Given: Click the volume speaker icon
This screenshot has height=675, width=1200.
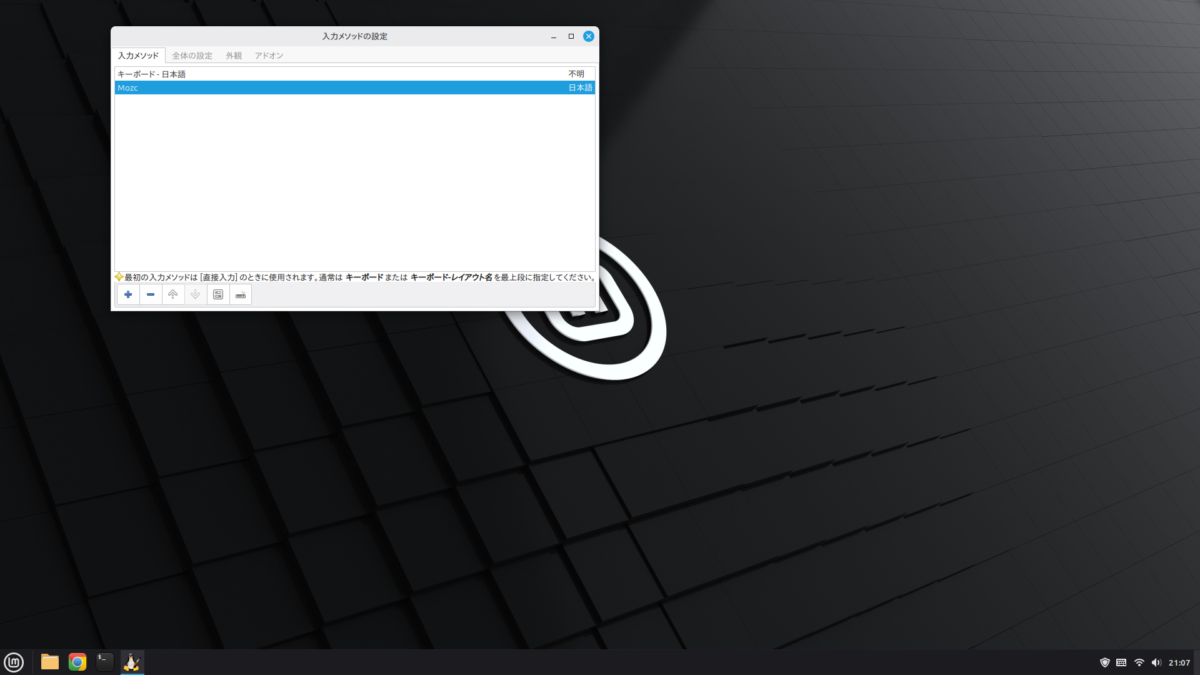Looking at the screenshot, I should coord(1155,662).
